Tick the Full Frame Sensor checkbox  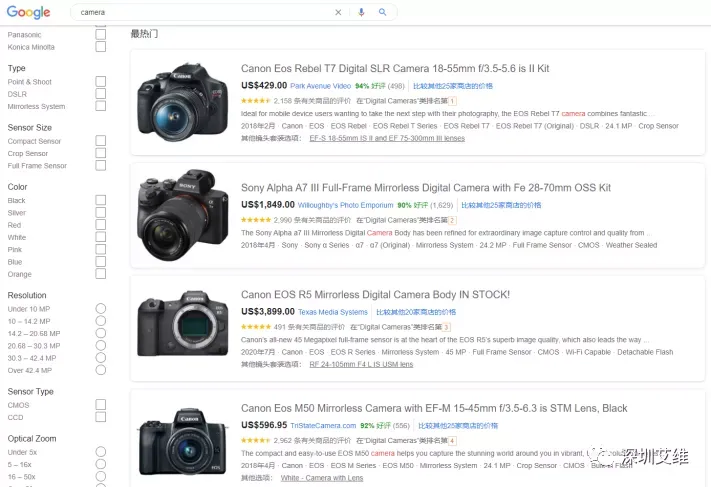(101, 166)
